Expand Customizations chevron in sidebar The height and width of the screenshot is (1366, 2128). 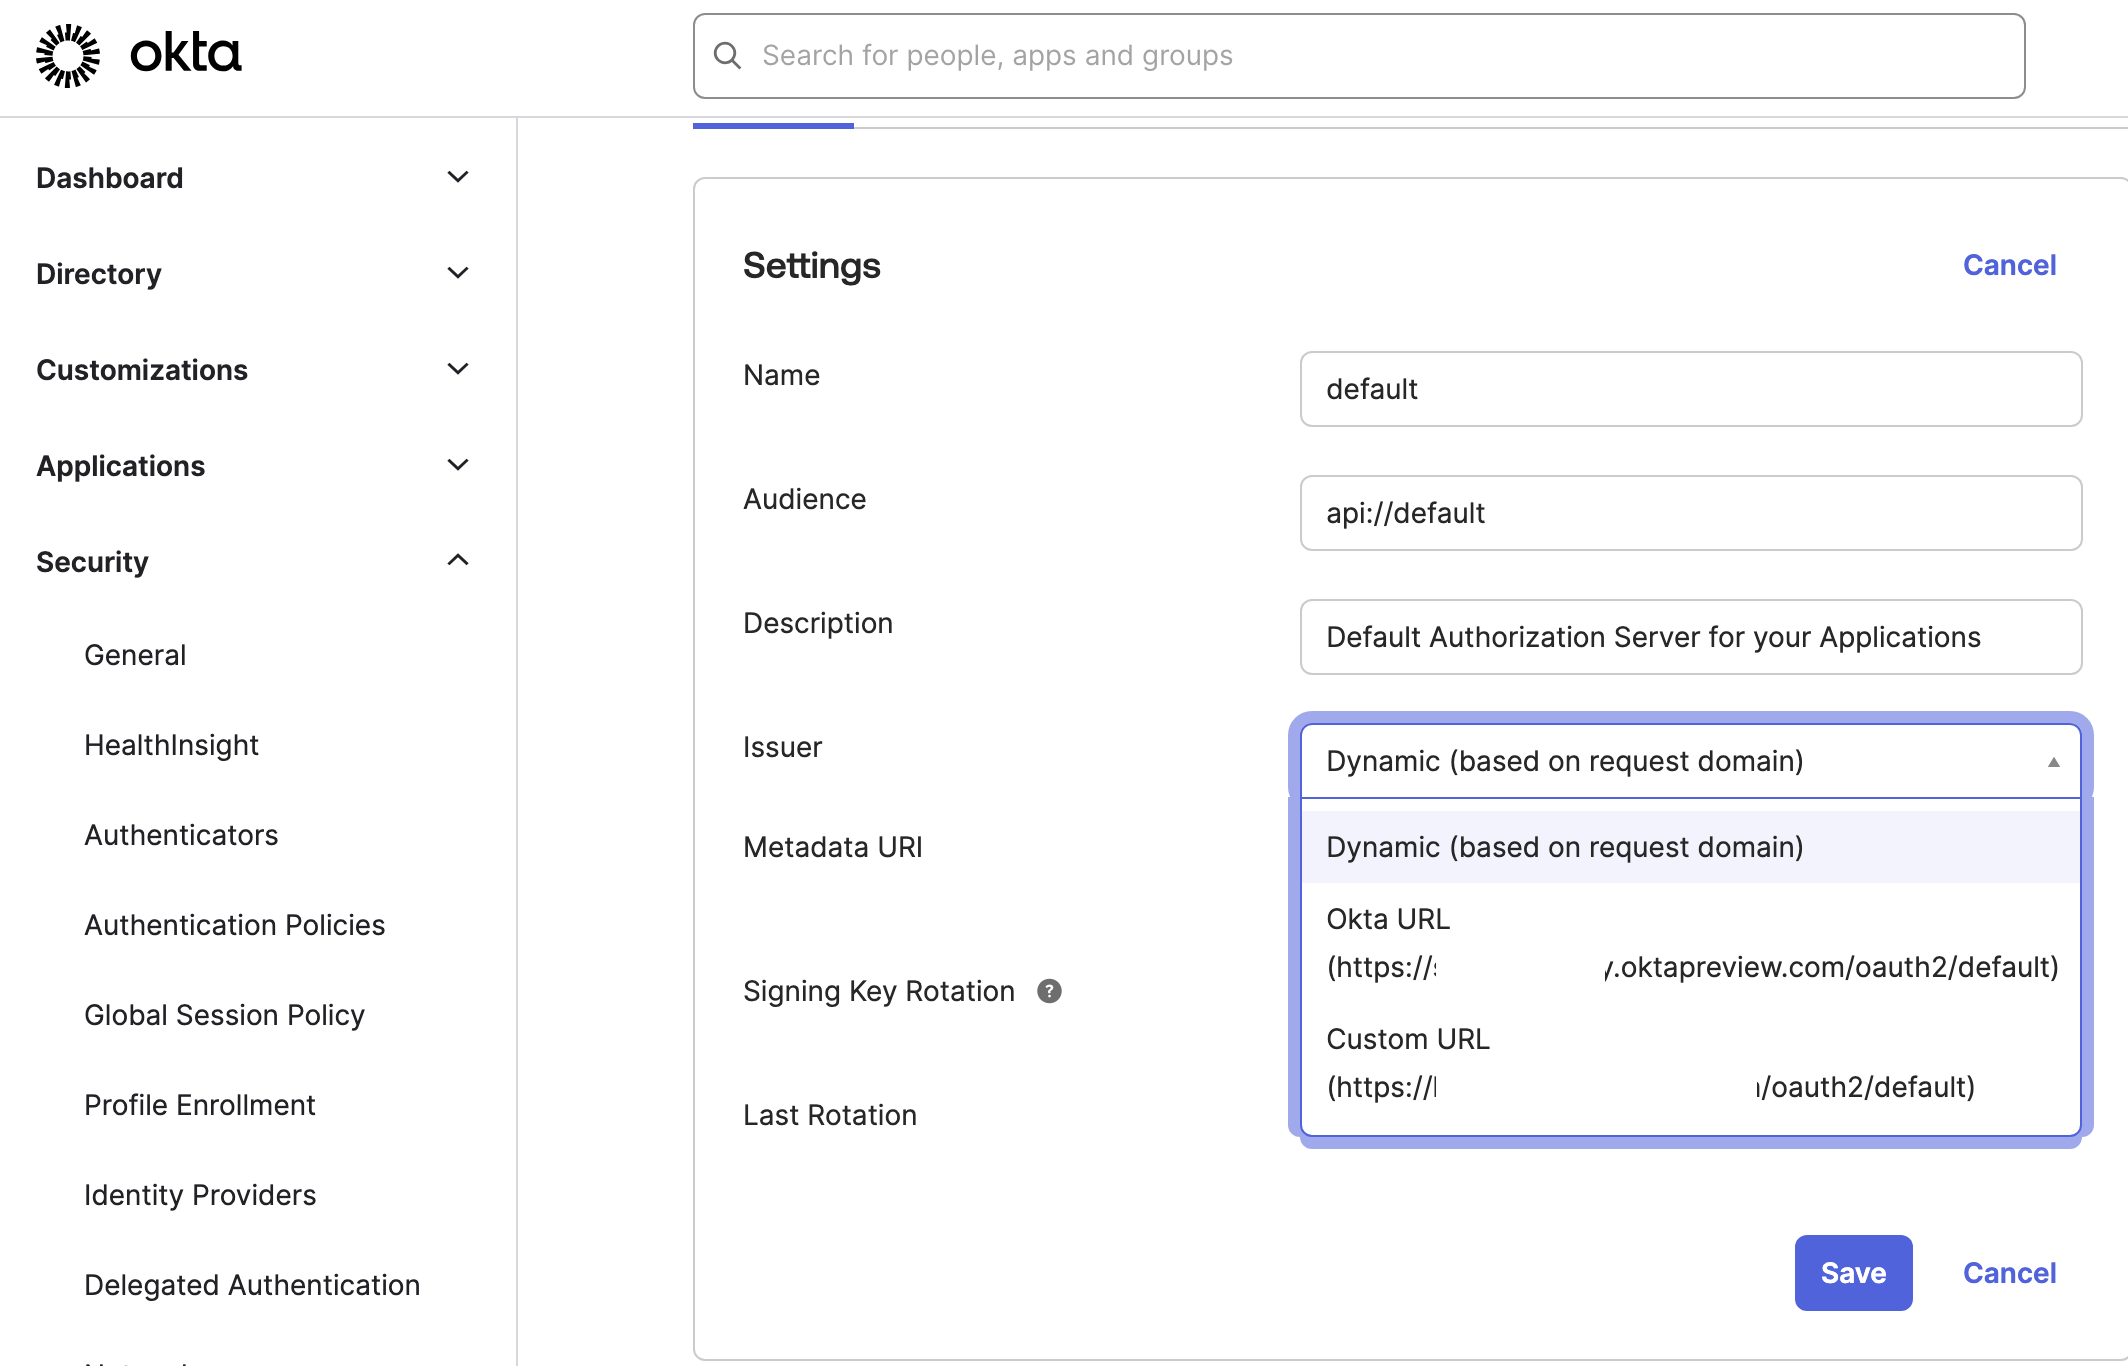458,369
